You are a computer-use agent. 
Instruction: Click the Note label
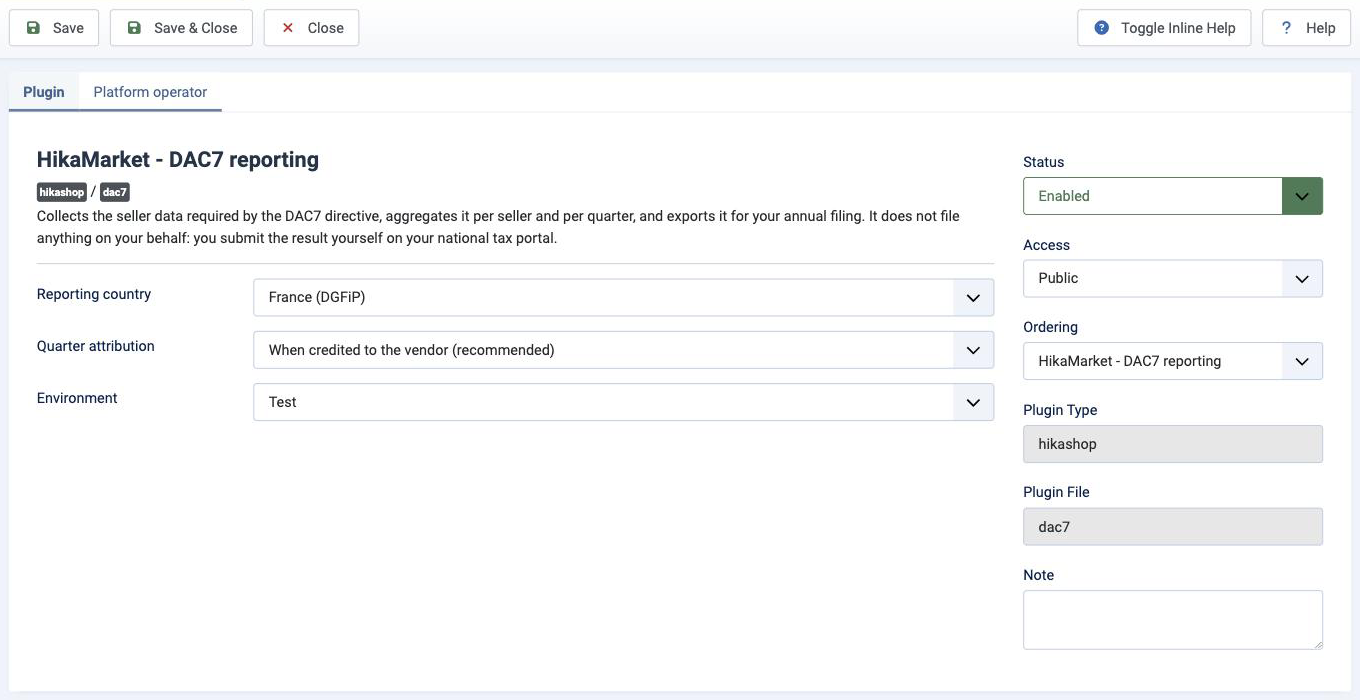(1038, 575)
